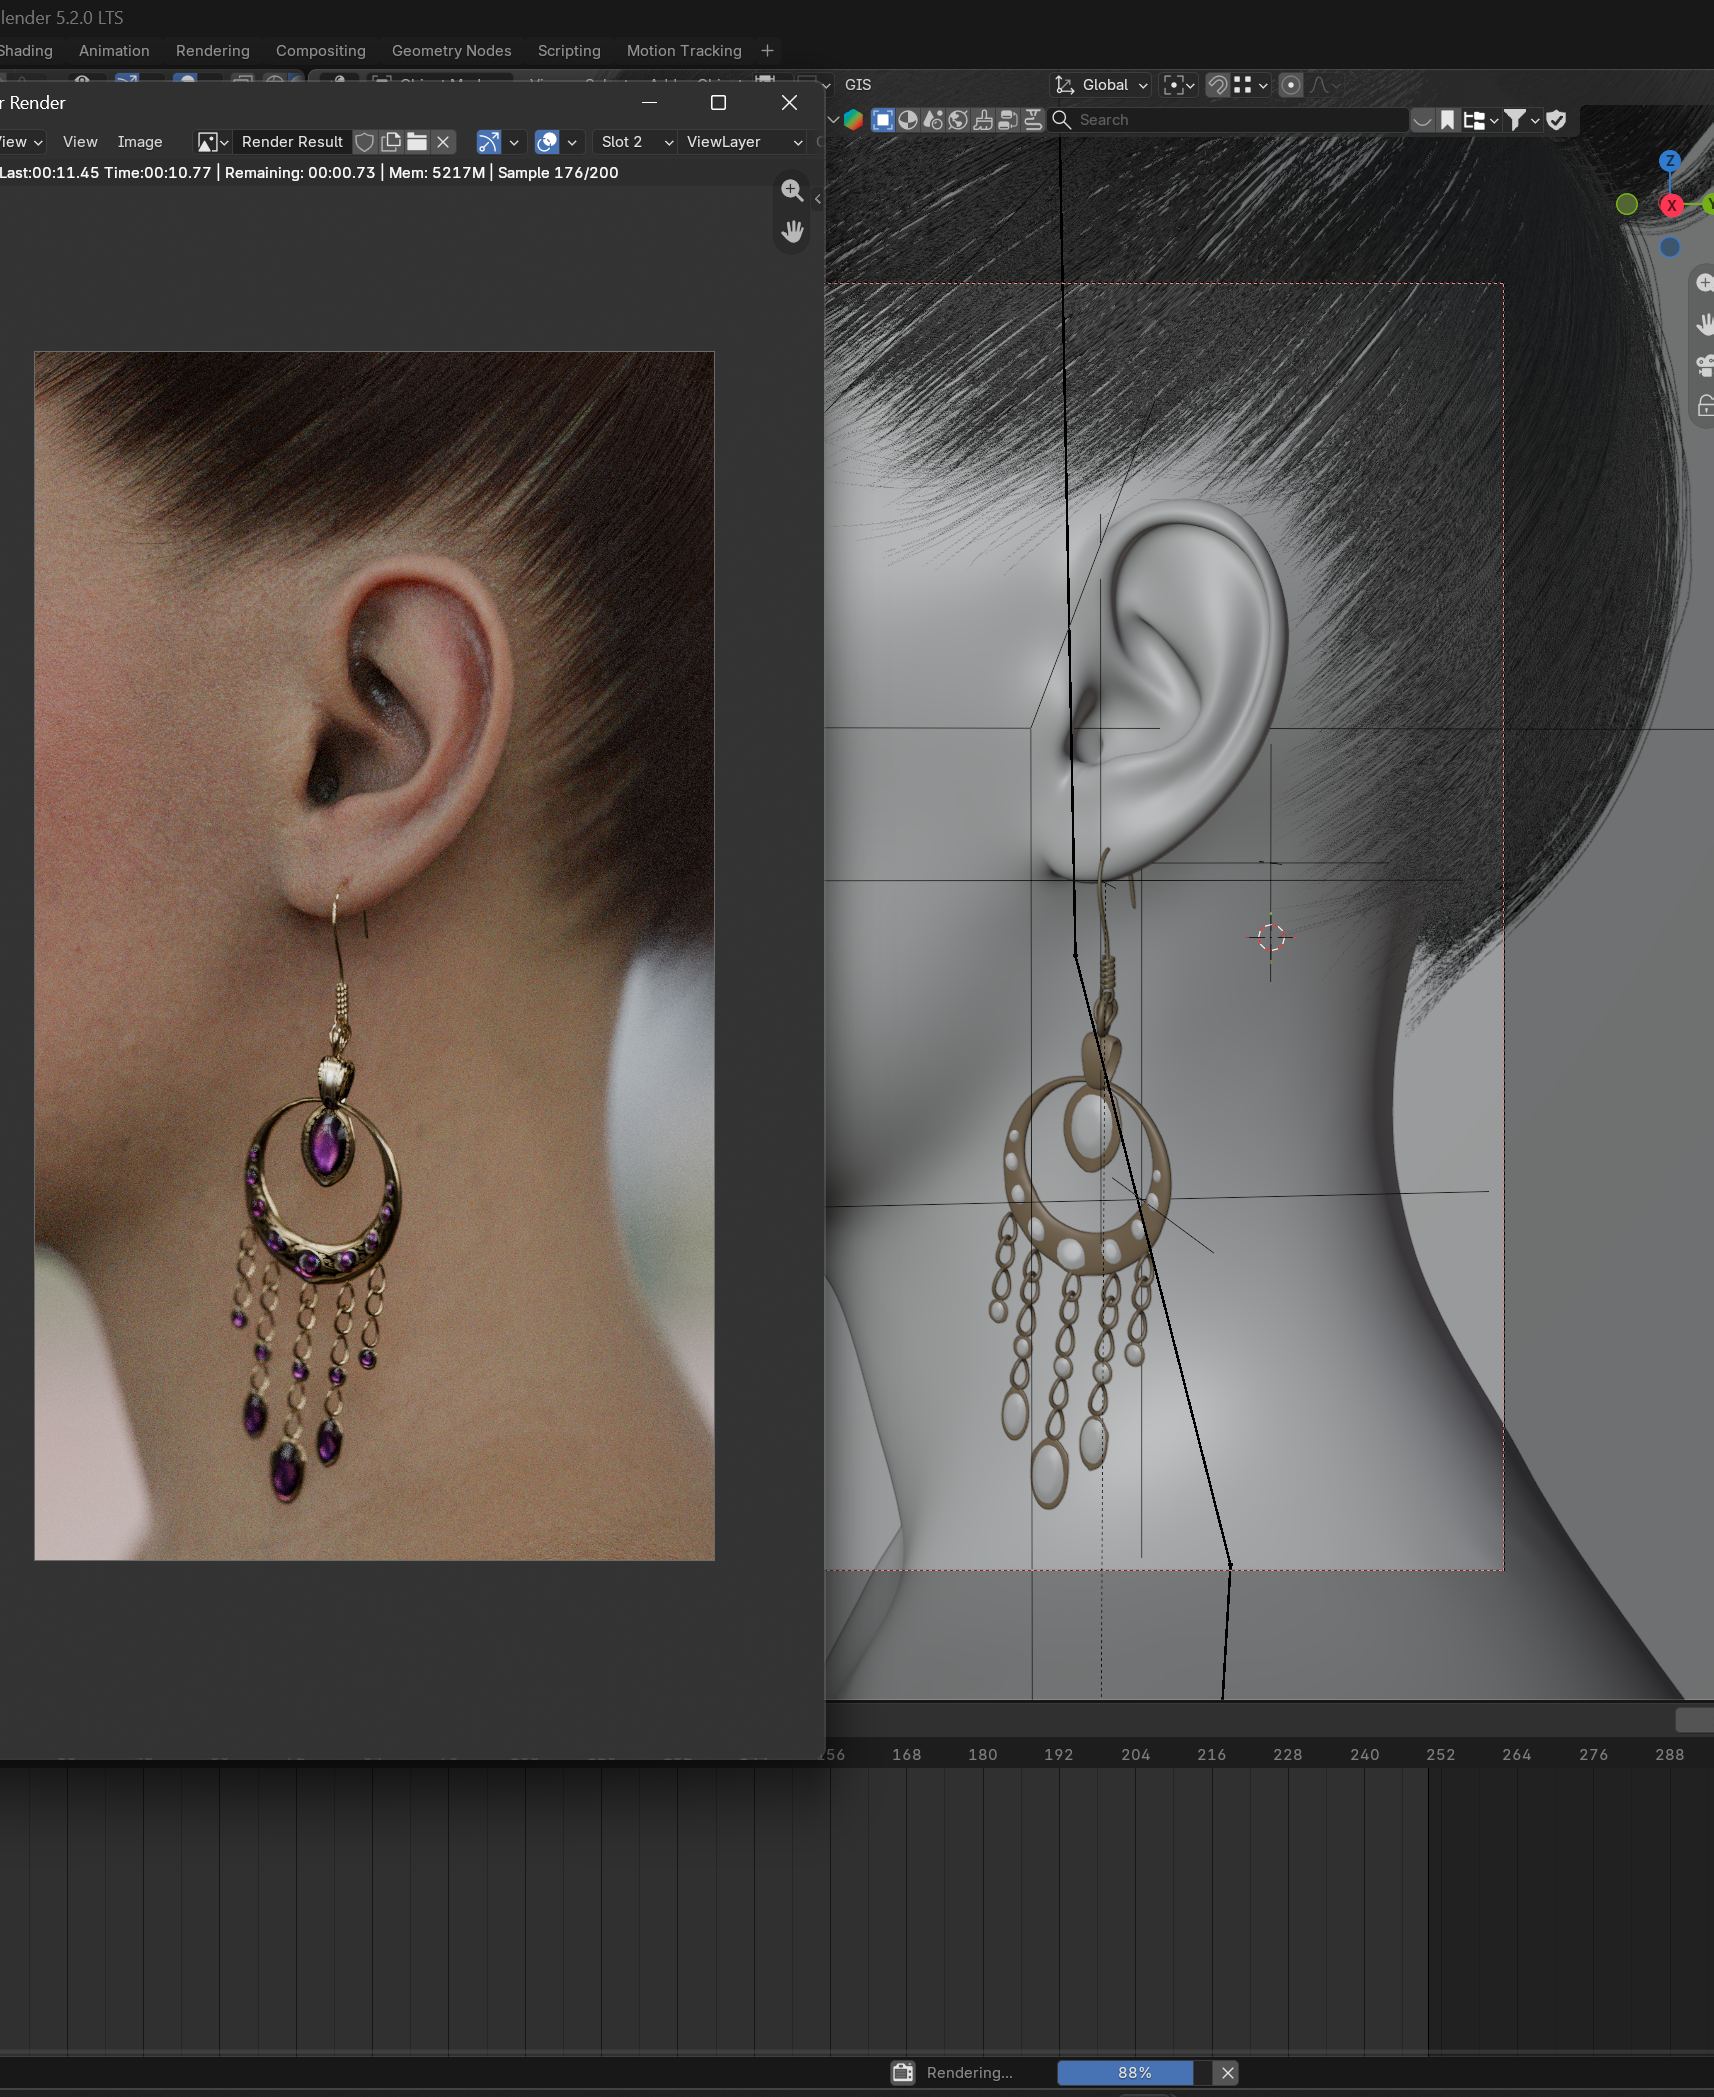Expand the gizmo options arrow in Render window
1714x2097 pixels.
[514, 142]
